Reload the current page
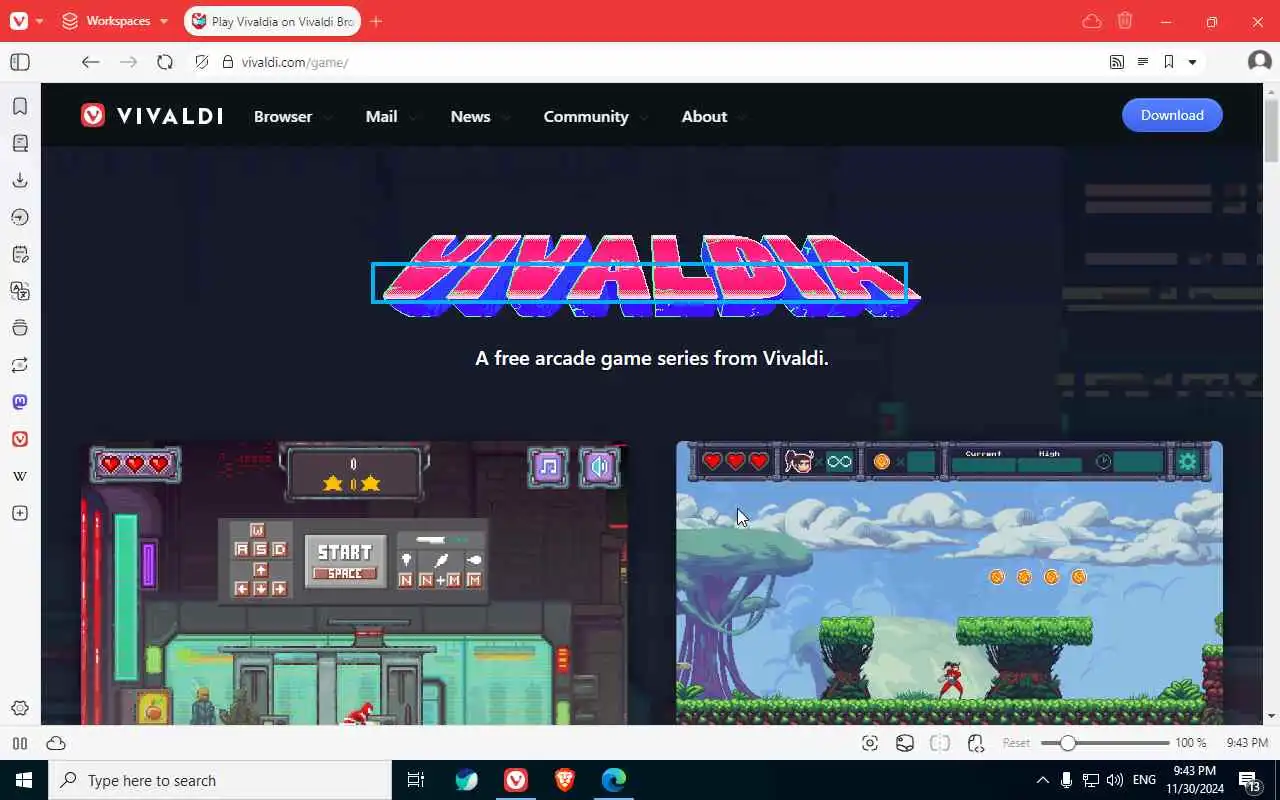 tap(165, 62)
